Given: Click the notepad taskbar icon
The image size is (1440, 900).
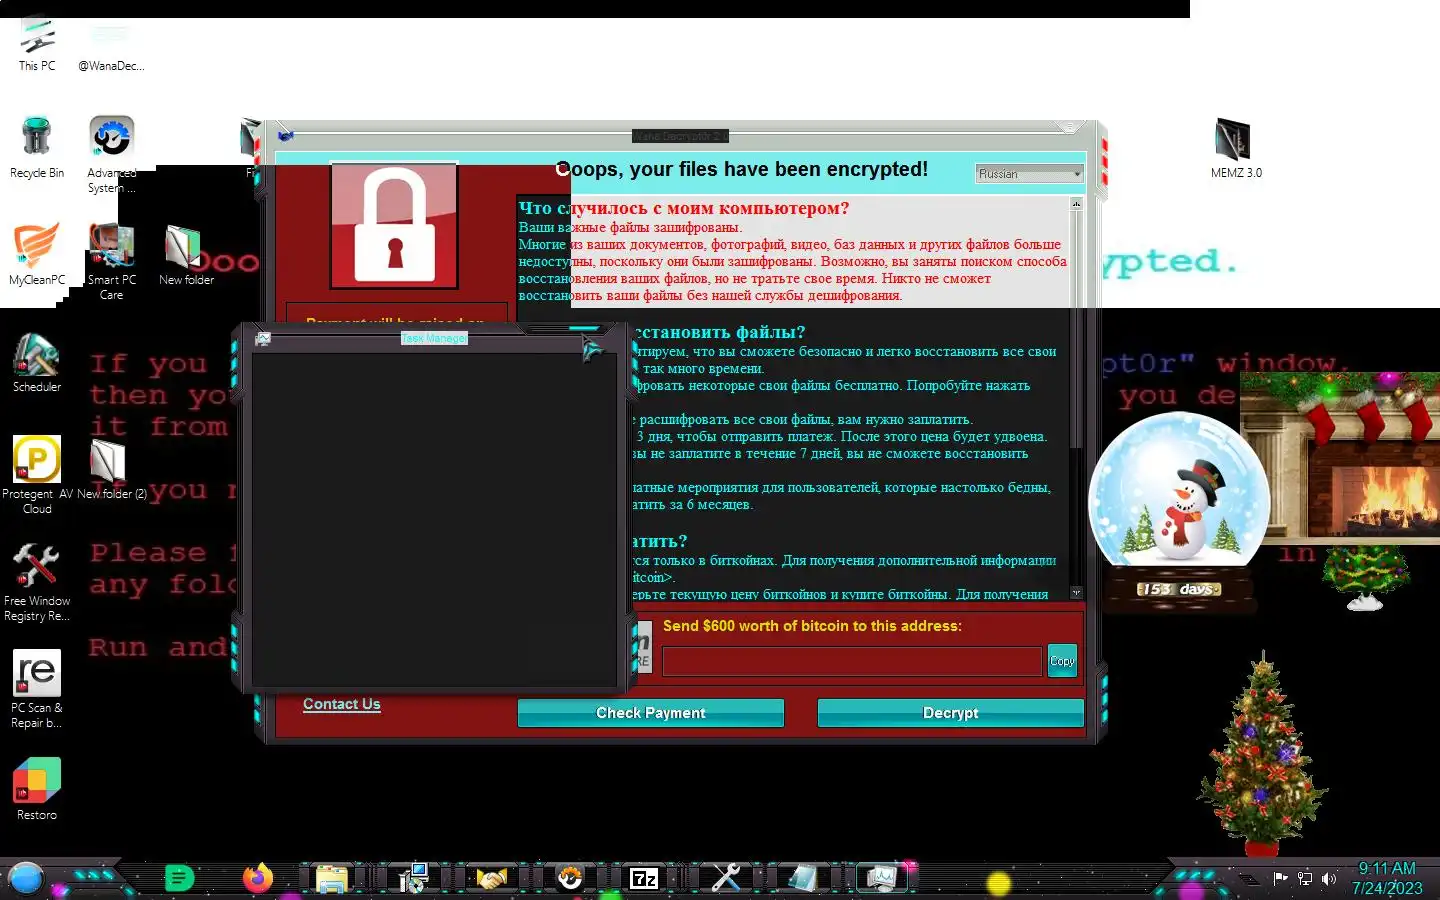Looking at the screenshot, I should [802, 878].
